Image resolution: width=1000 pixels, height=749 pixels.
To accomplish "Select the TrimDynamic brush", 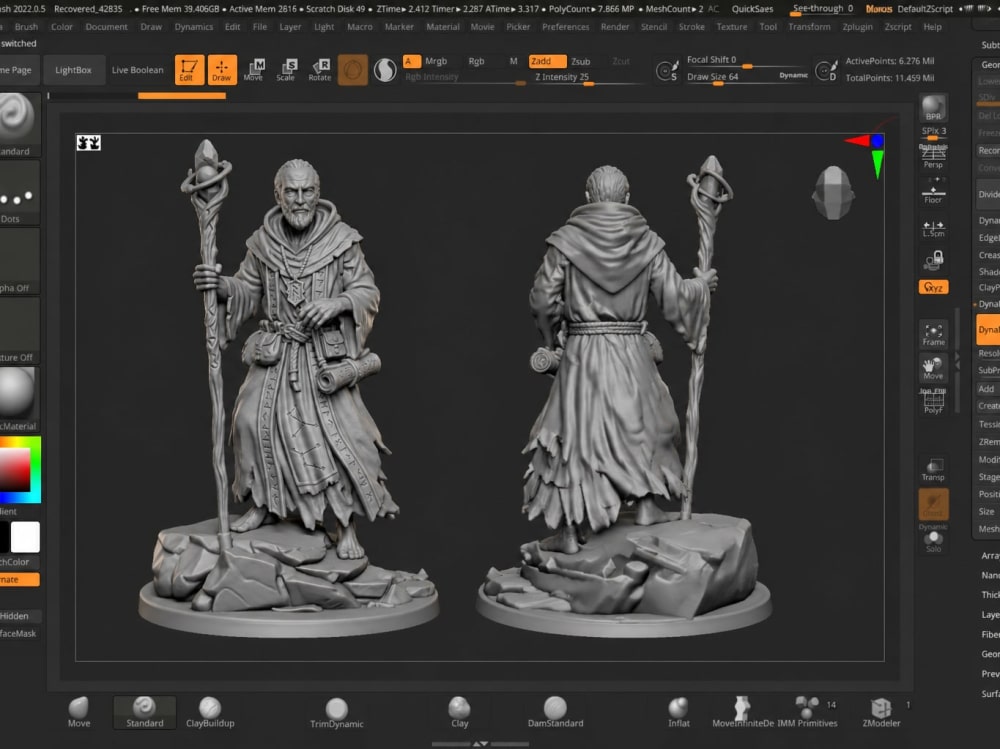I will coord(337,713).
